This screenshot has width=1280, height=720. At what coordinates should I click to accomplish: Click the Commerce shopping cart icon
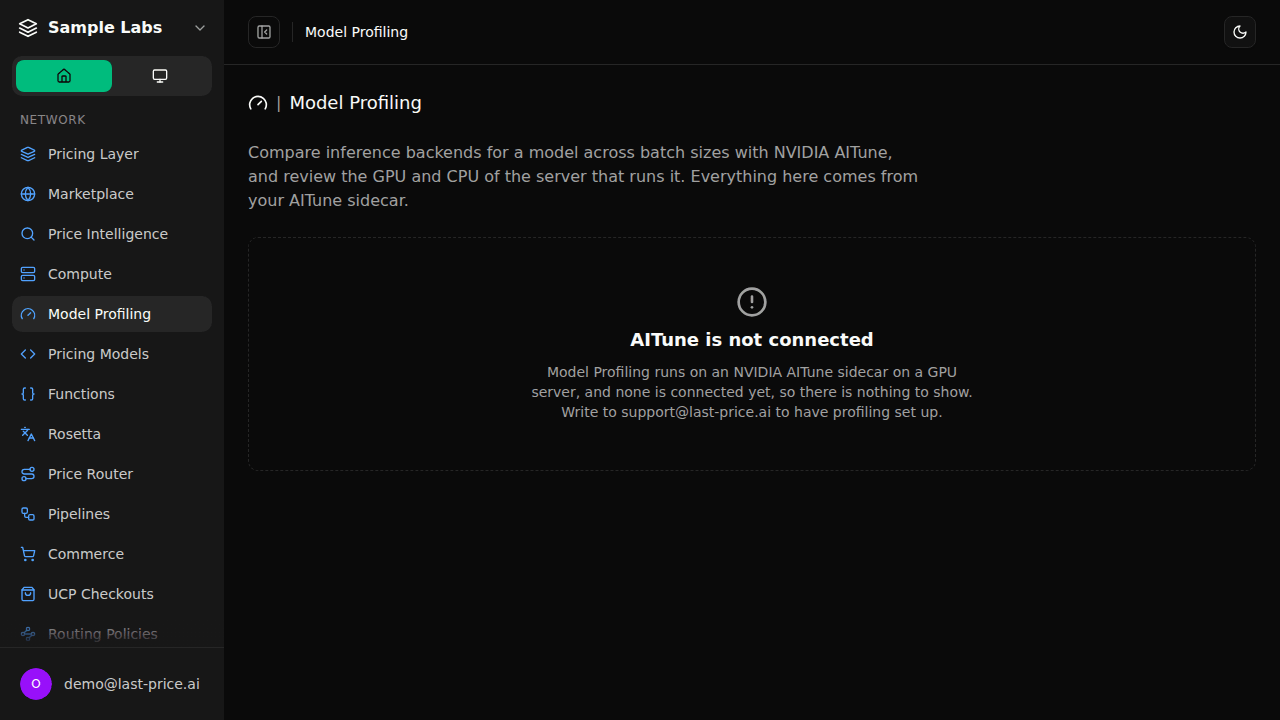(28, 554)
